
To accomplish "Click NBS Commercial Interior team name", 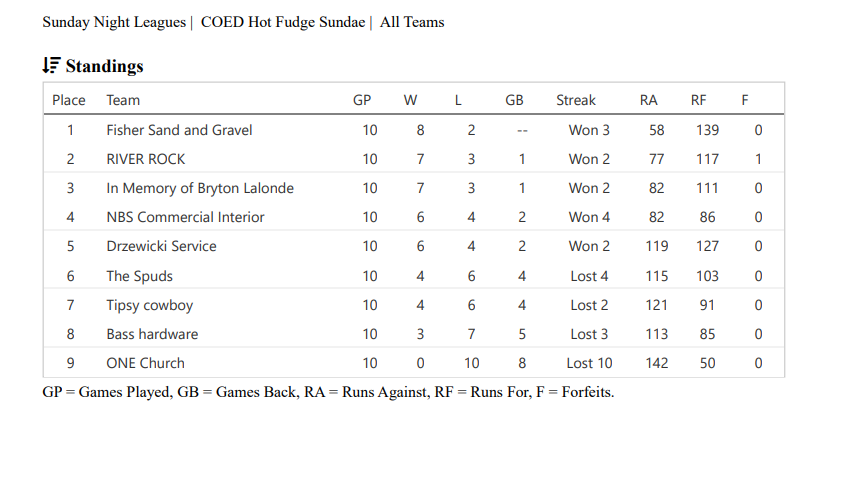I will click(185, 217).
